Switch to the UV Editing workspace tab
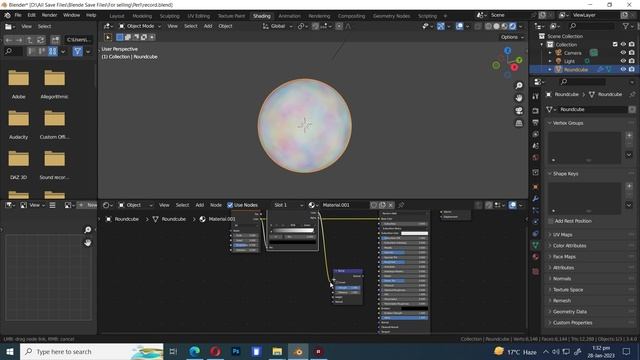The width and height of the screenshot is (640, 360). tap(198, 16)
